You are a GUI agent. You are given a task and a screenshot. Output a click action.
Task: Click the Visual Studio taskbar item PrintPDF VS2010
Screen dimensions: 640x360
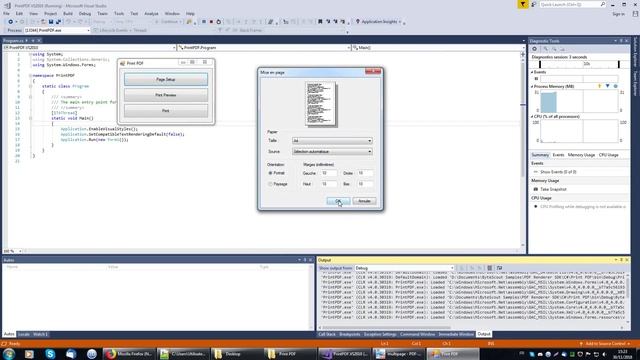(345, 354)
